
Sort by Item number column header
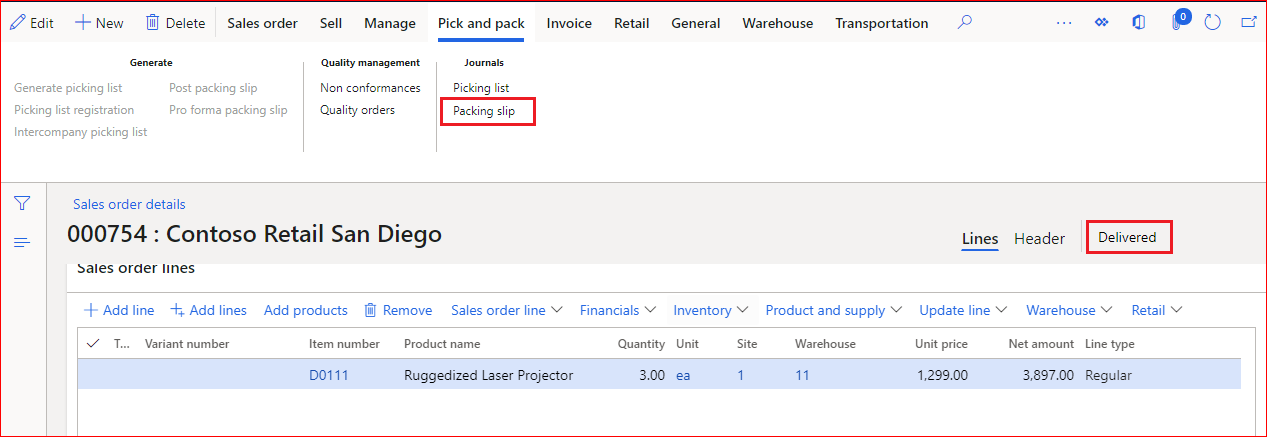click(344, 344)
